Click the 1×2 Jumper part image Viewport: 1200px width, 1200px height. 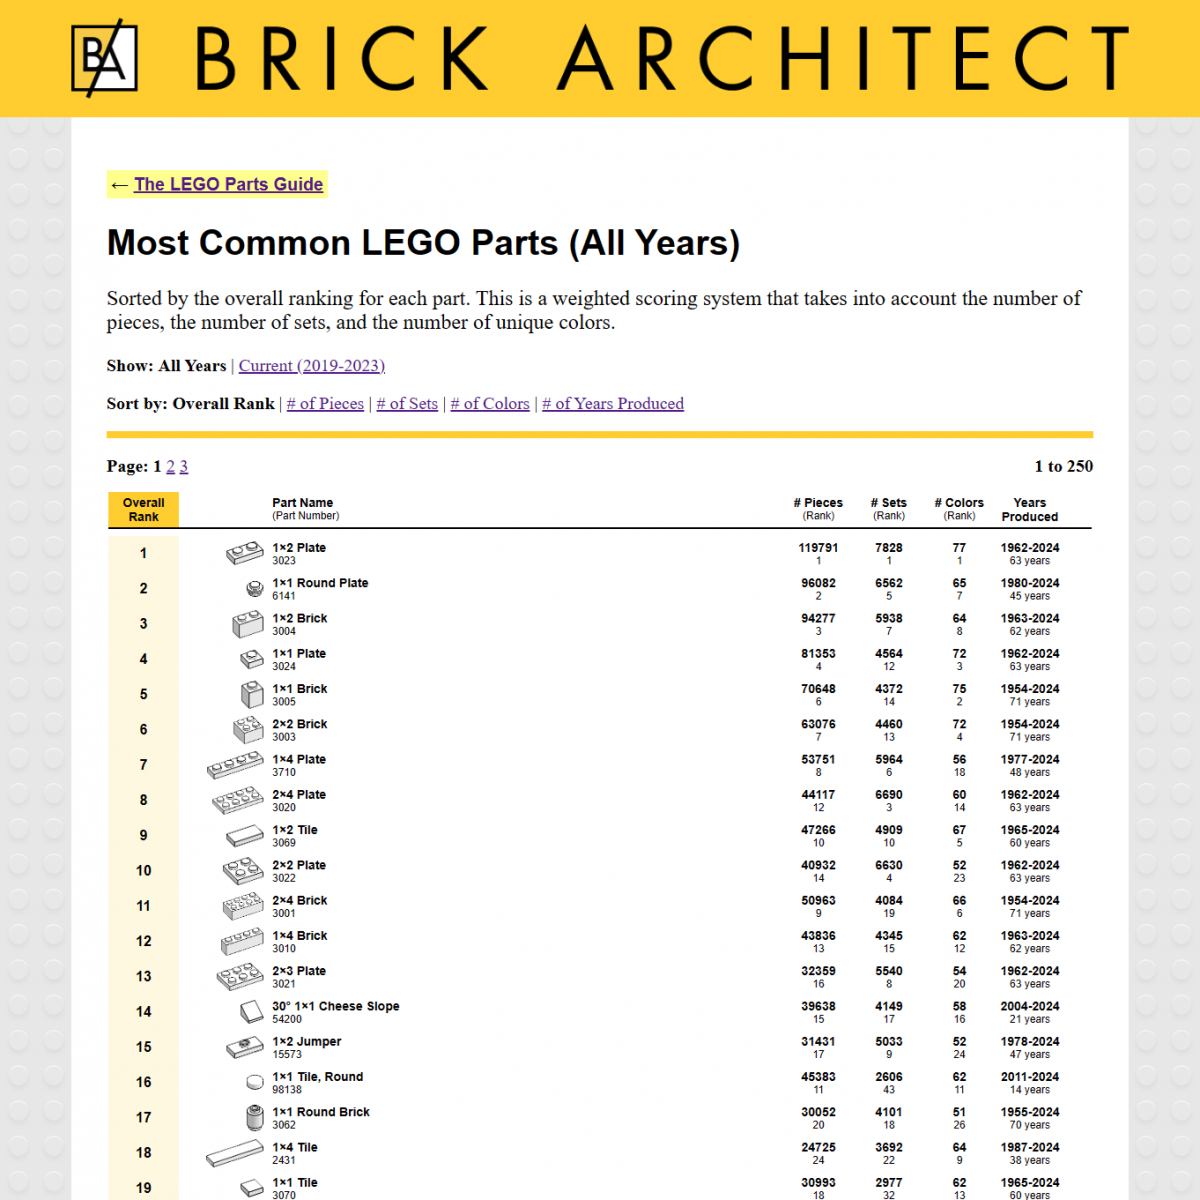(x=246, y=1047)
